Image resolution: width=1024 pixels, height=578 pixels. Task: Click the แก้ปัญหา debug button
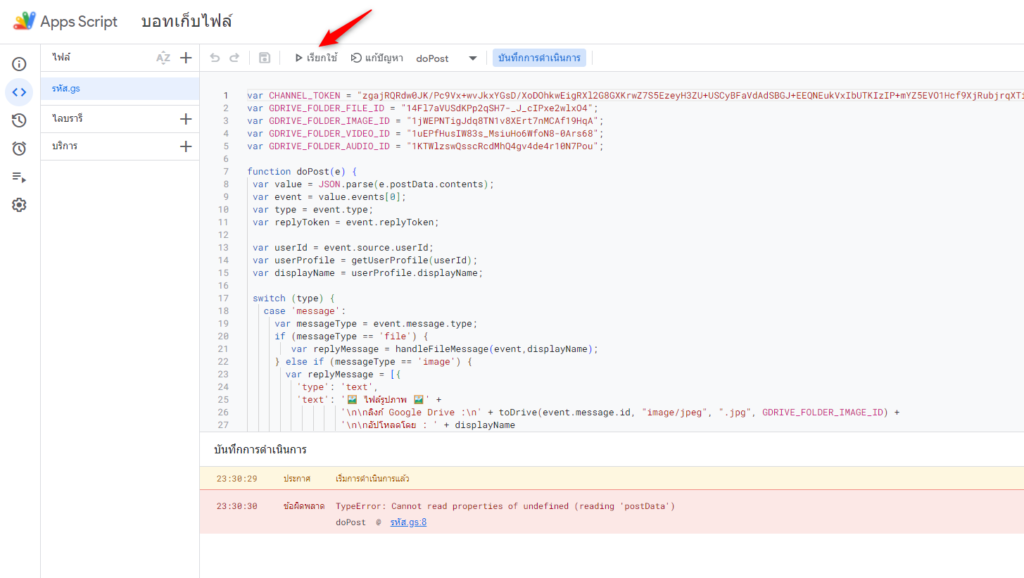(377, 58)
